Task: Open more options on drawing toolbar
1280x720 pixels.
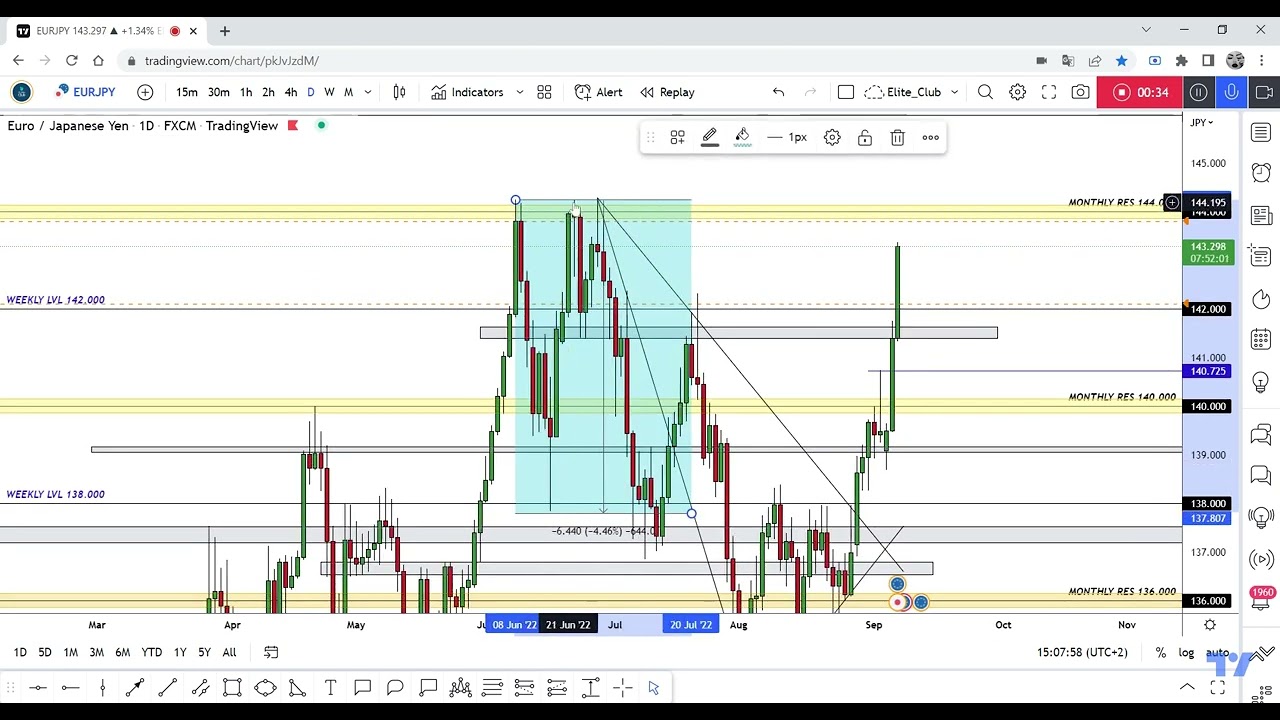Action: click(x=930, y=137)
